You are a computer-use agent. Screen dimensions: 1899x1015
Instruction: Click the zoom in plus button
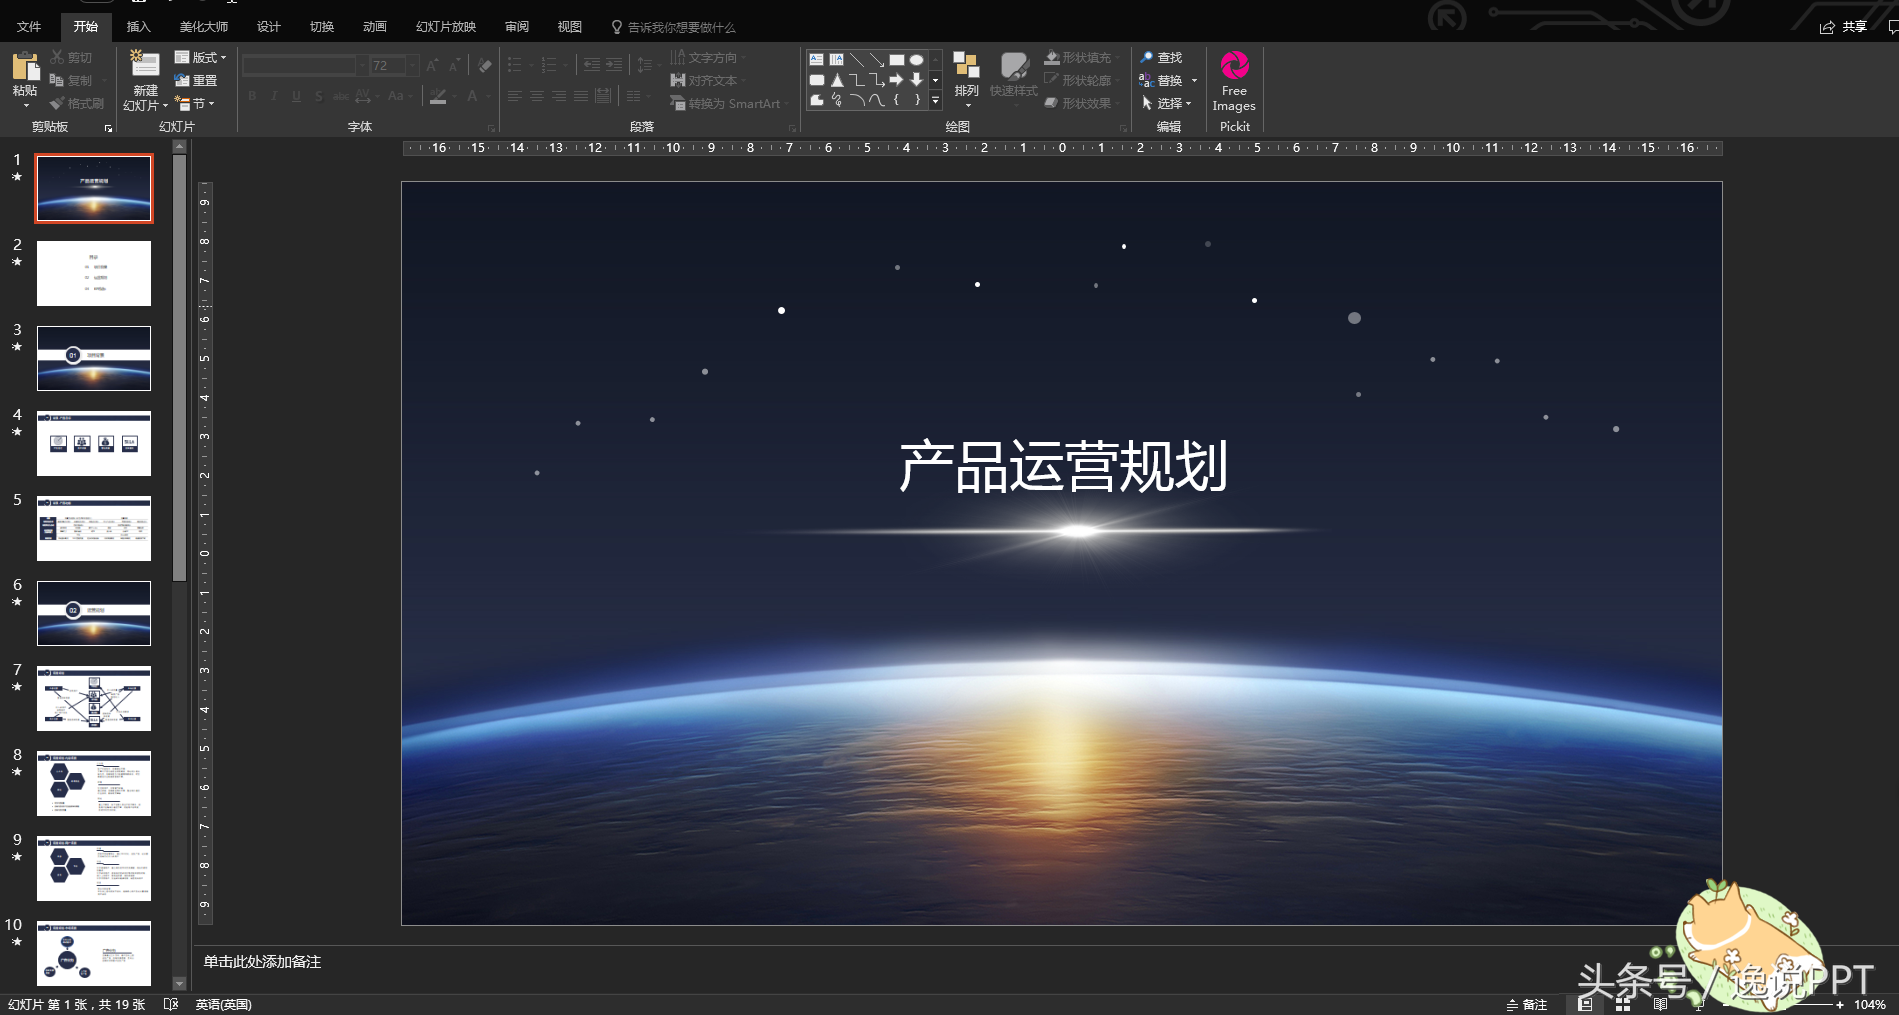coord(1839,1005)
